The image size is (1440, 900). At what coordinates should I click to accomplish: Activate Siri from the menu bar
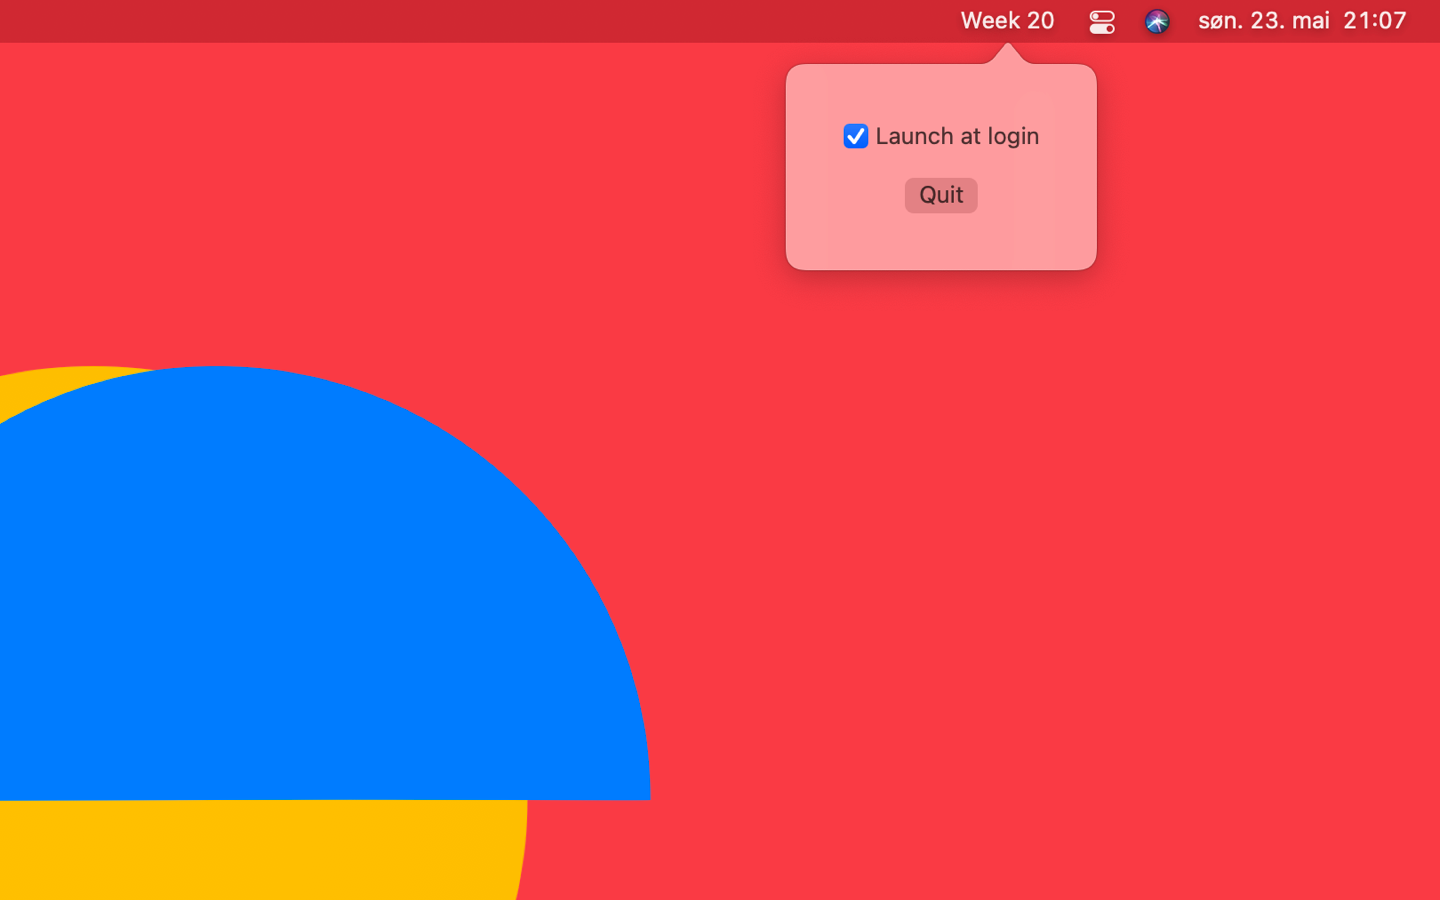coord(1156,20)
